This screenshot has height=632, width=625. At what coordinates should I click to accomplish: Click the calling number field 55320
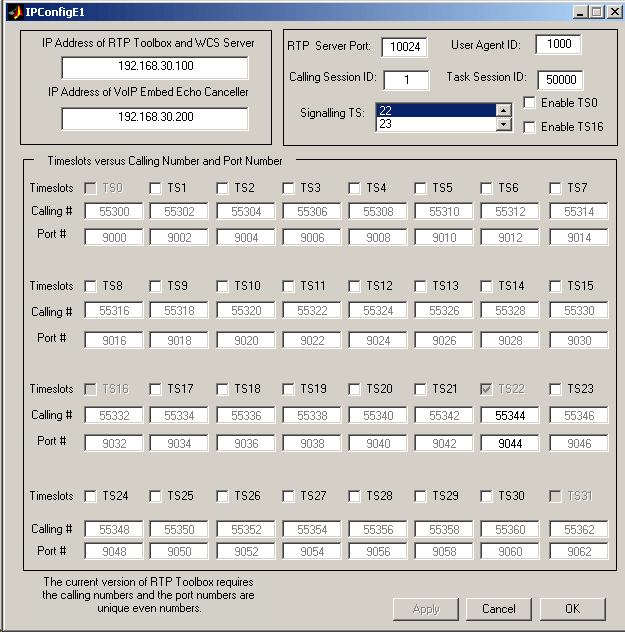click(x=246, y=310)
